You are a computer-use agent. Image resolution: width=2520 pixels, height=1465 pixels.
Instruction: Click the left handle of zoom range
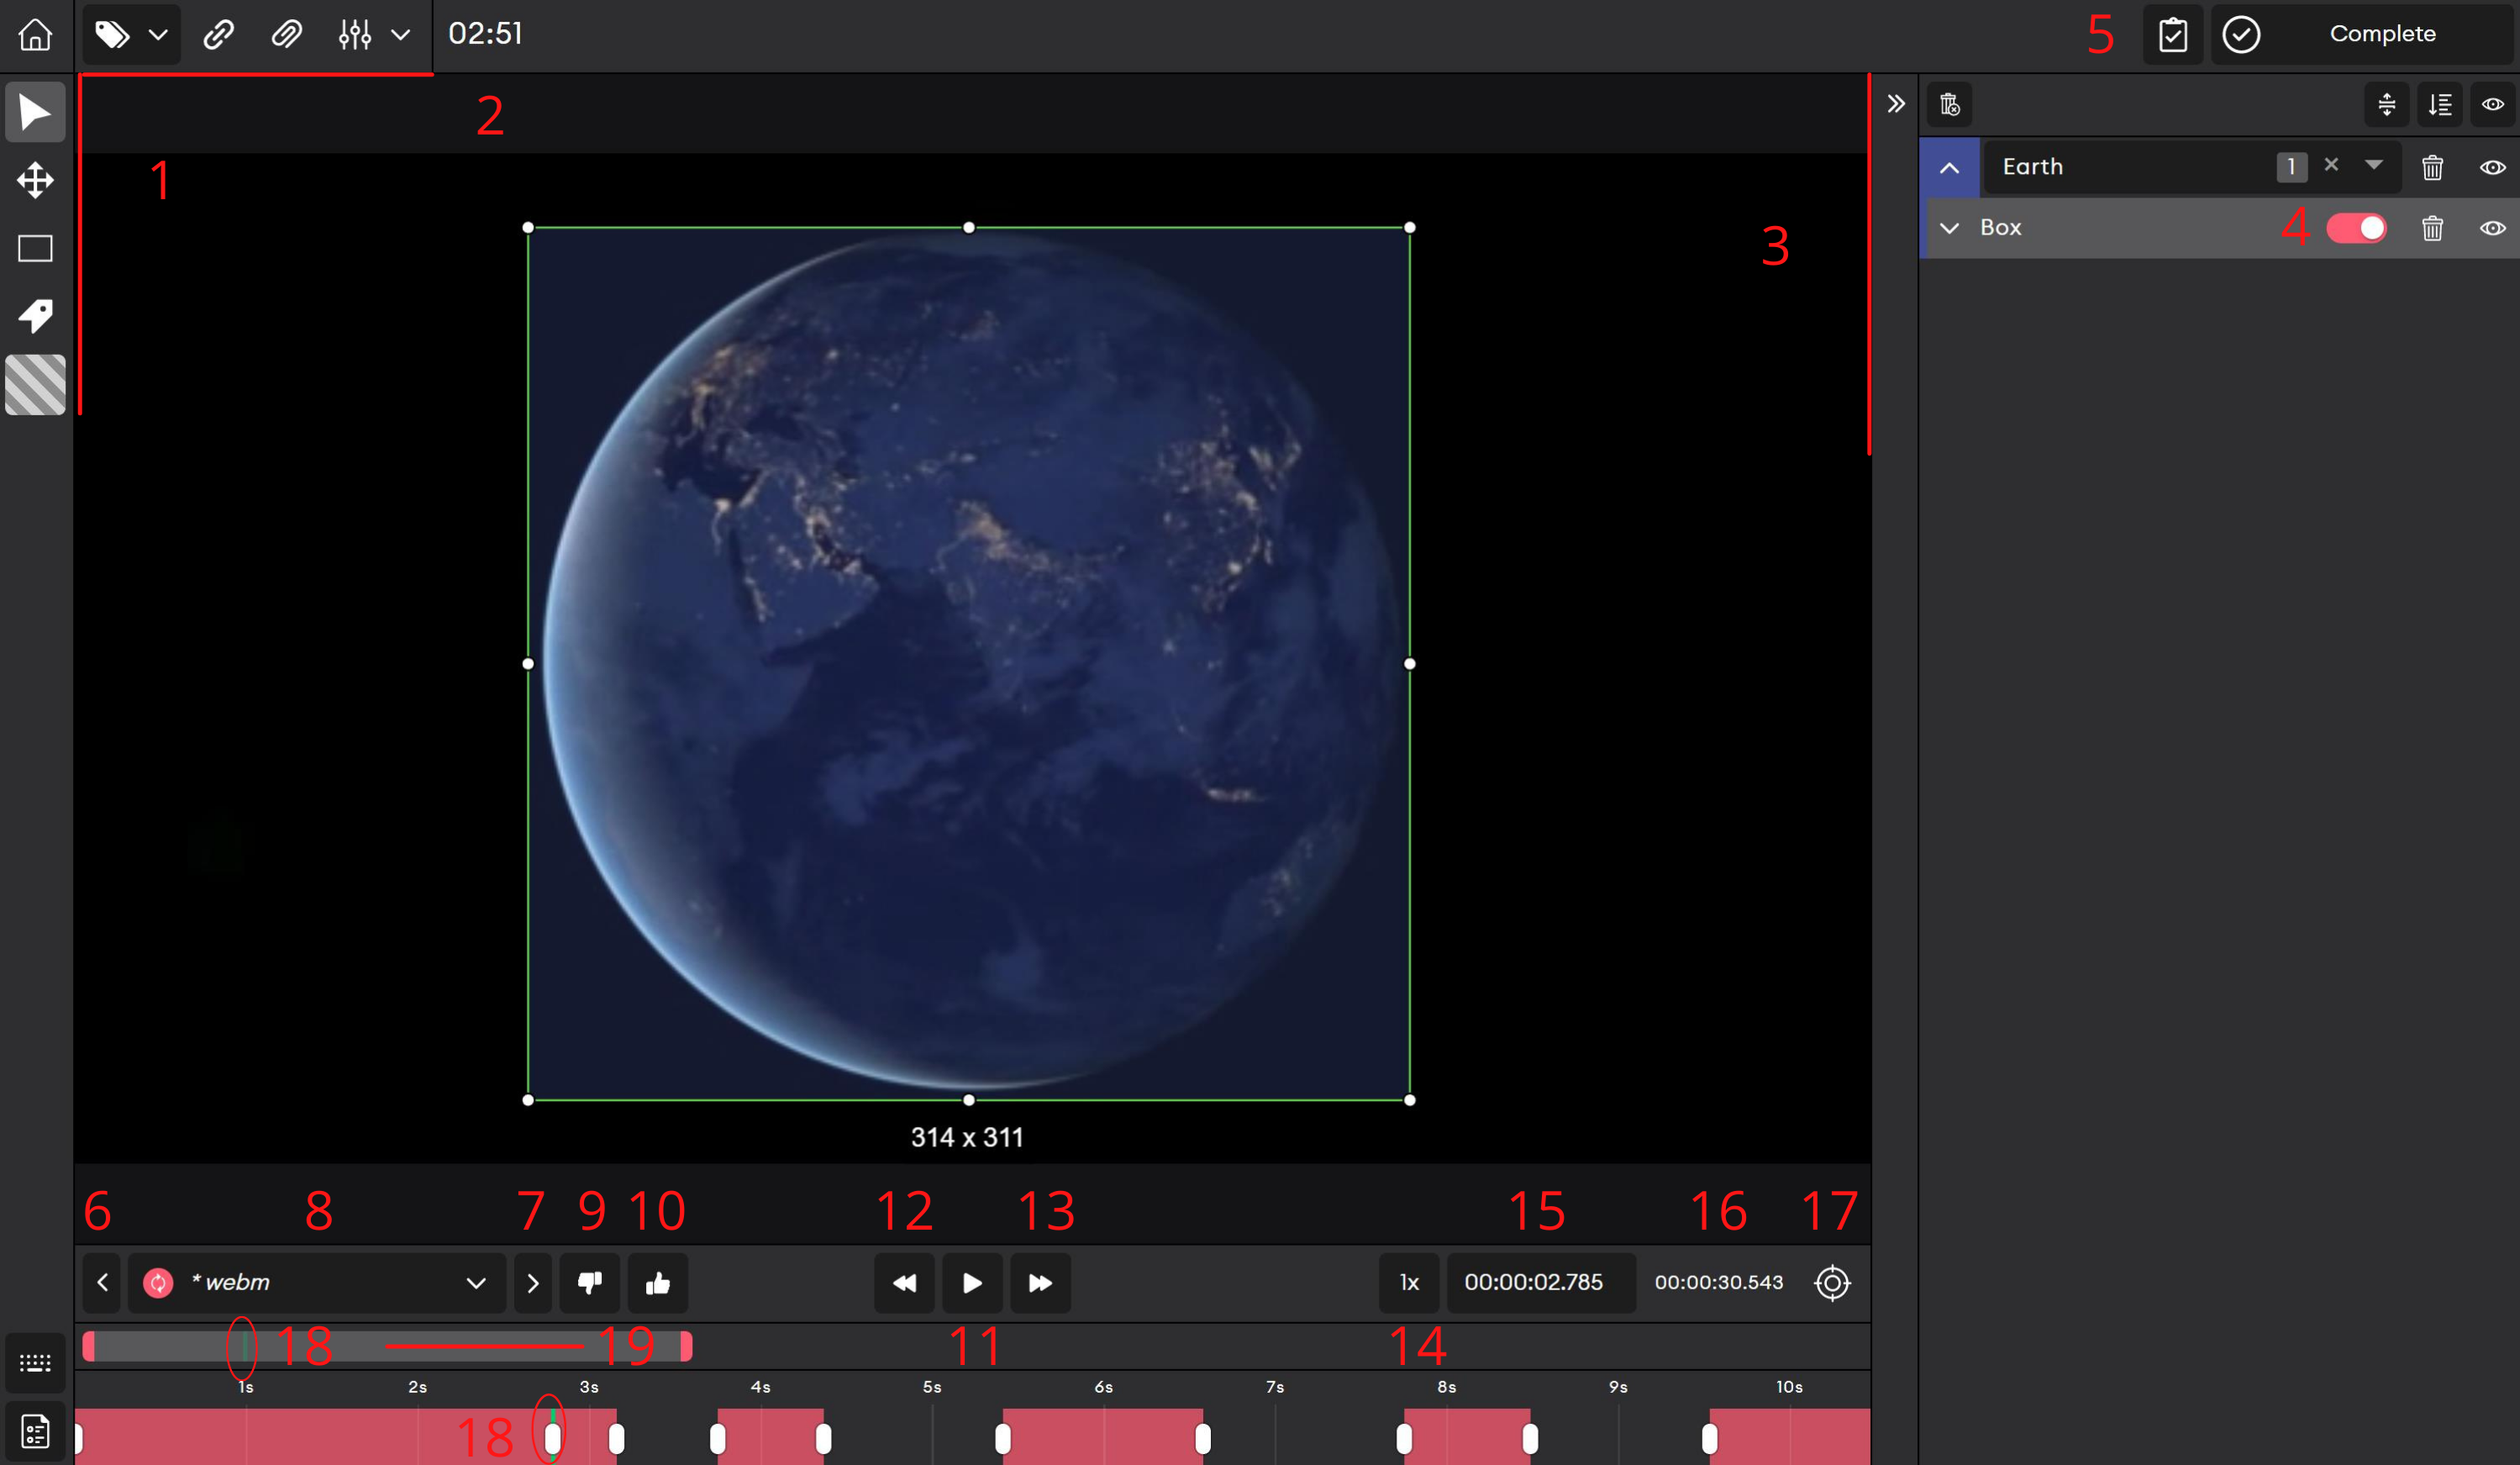coord(89,1346)
